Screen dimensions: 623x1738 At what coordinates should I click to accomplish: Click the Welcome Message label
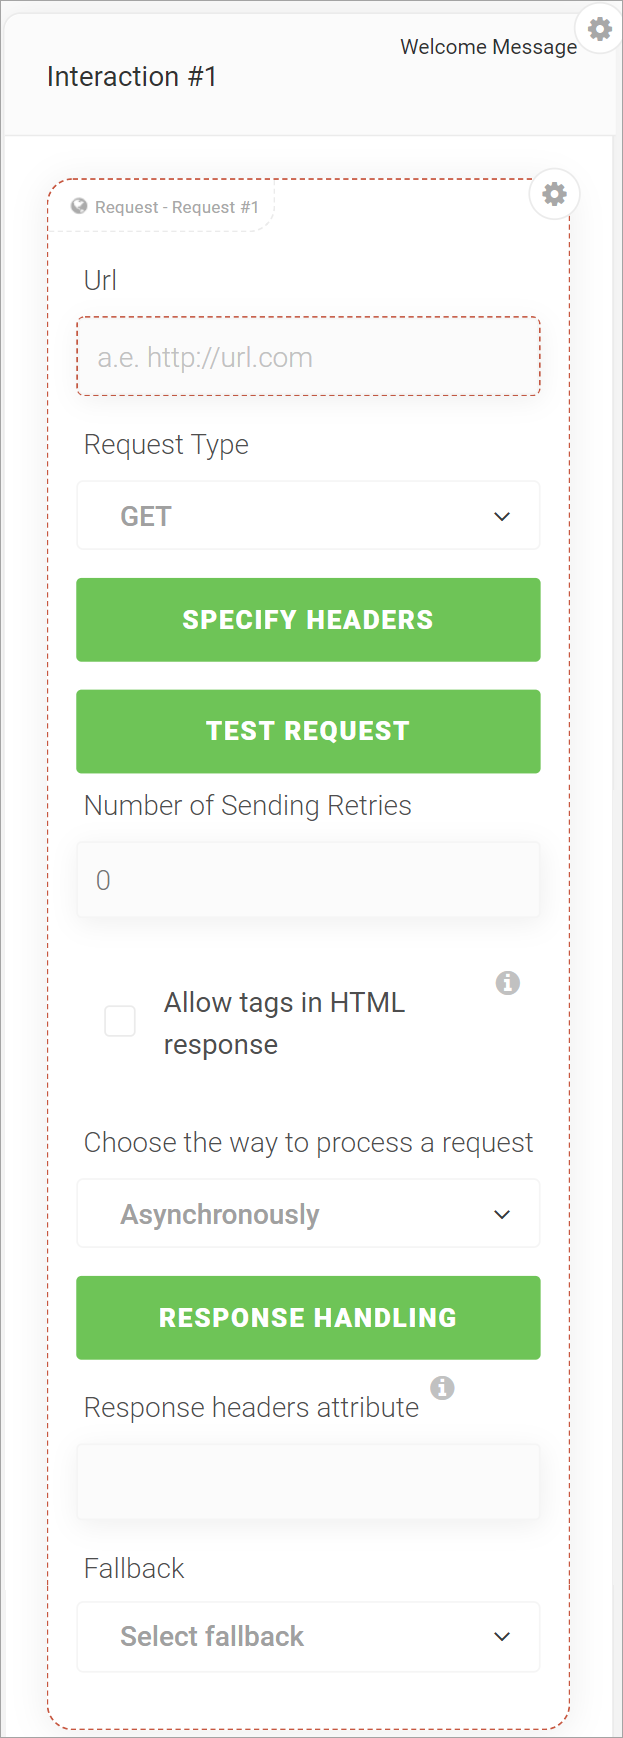(488, 47)
